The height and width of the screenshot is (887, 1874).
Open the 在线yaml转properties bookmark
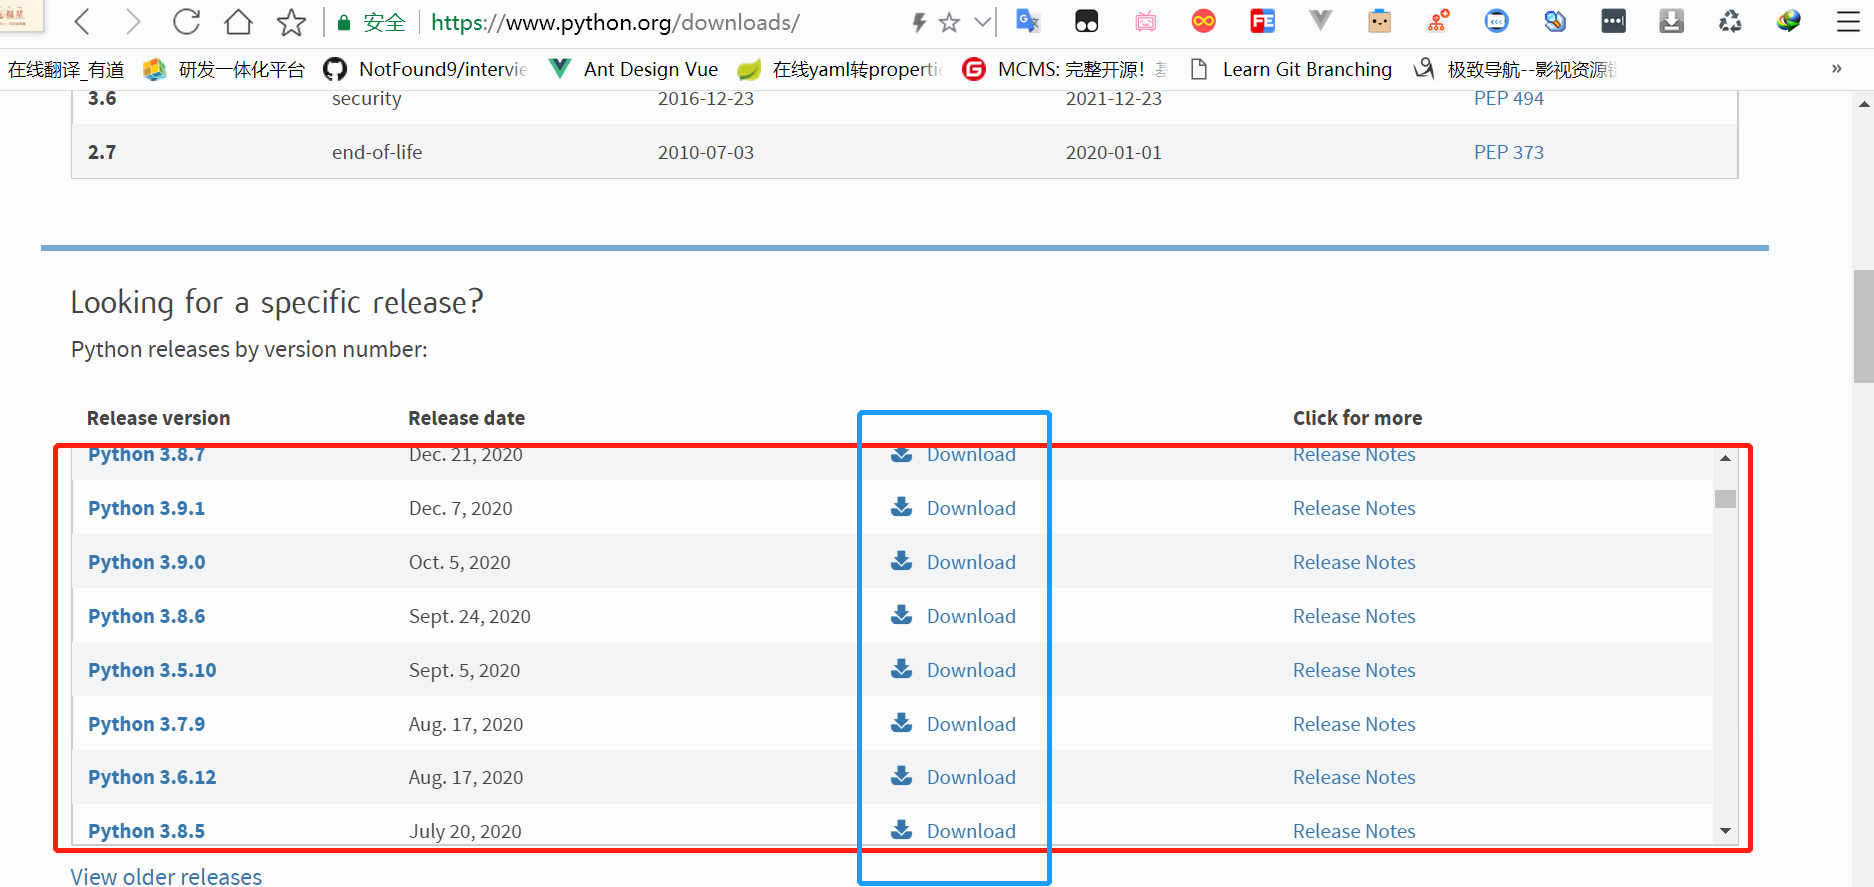pos(840,69)
